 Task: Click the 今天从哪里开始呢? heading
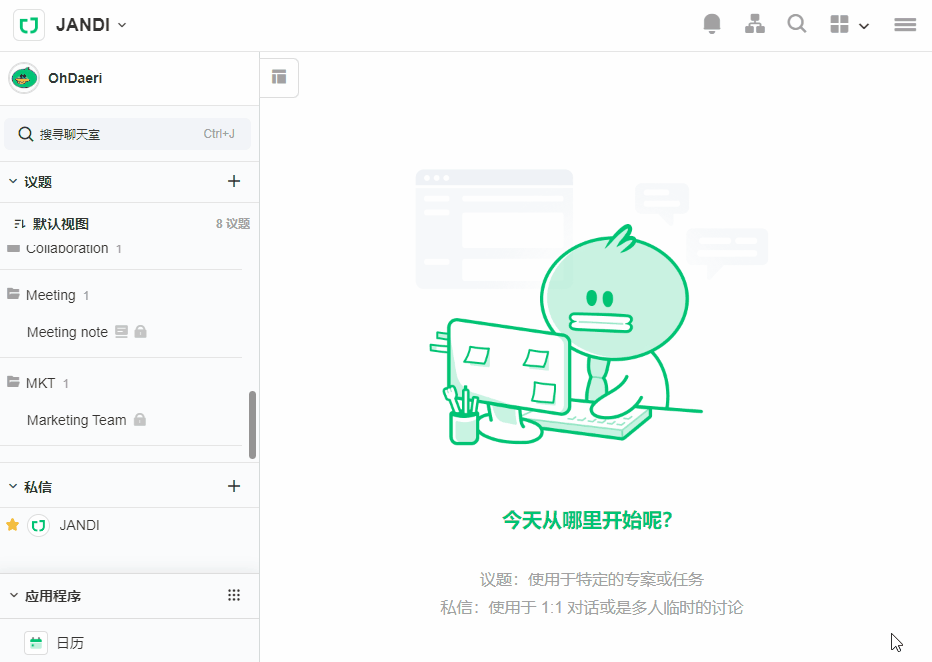(x=587, y=520)
